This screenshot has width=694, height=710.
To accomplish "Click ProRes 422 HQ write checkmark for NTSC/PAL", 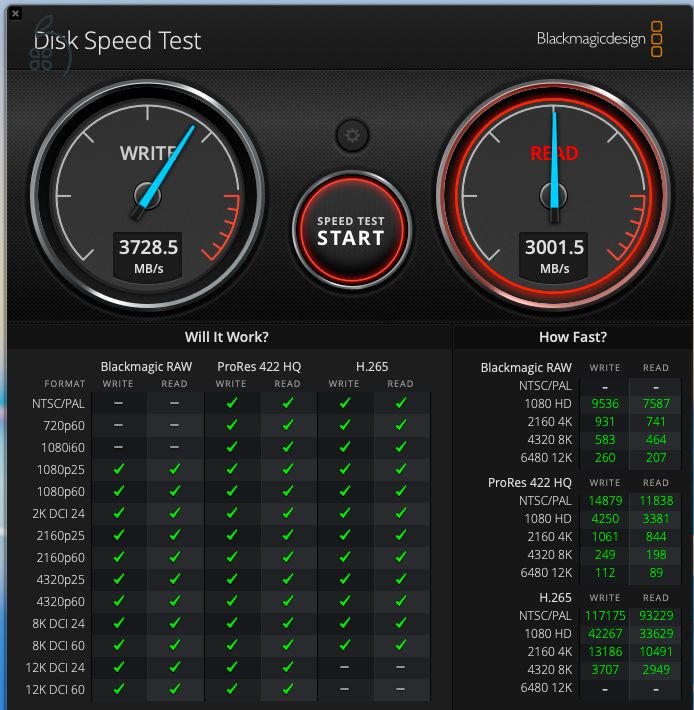I will (x=232, y=403).
